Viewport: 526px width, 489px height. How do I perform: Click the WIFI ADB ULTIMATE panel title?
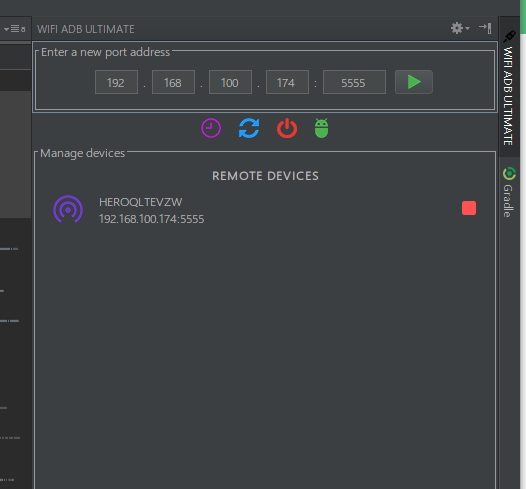[86, 29]
